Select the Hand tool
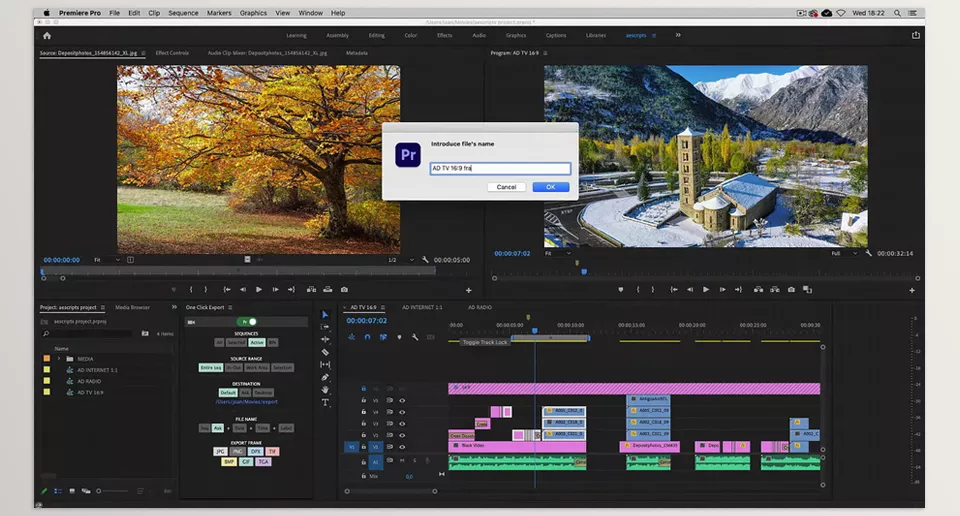The width and height of the screenshot is (960, 516). click(x=325, y=389)
